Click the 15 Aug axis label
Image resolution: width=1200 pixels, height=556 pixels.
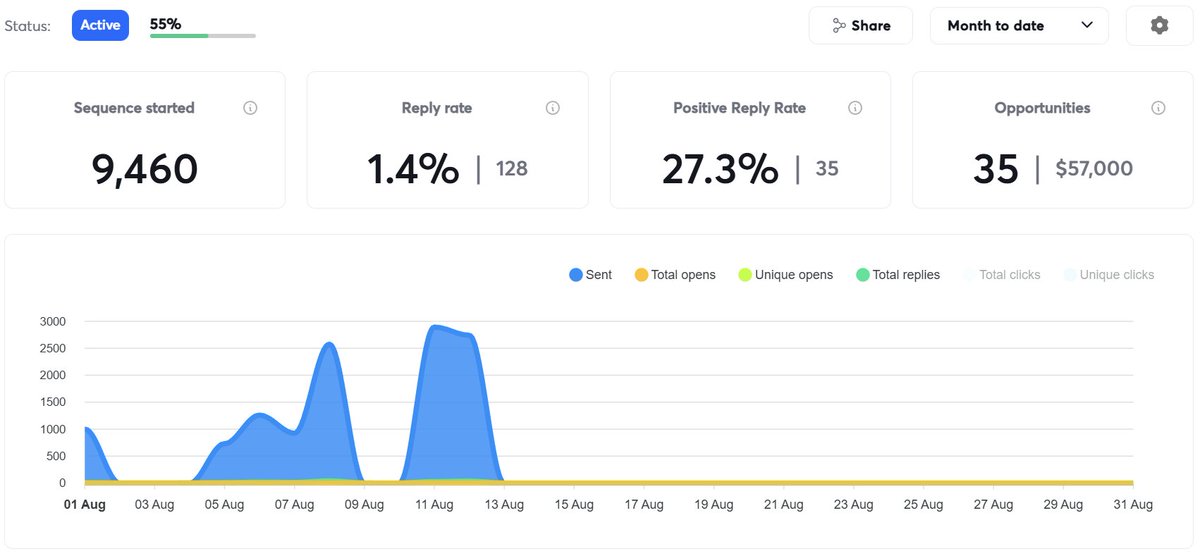574,505
